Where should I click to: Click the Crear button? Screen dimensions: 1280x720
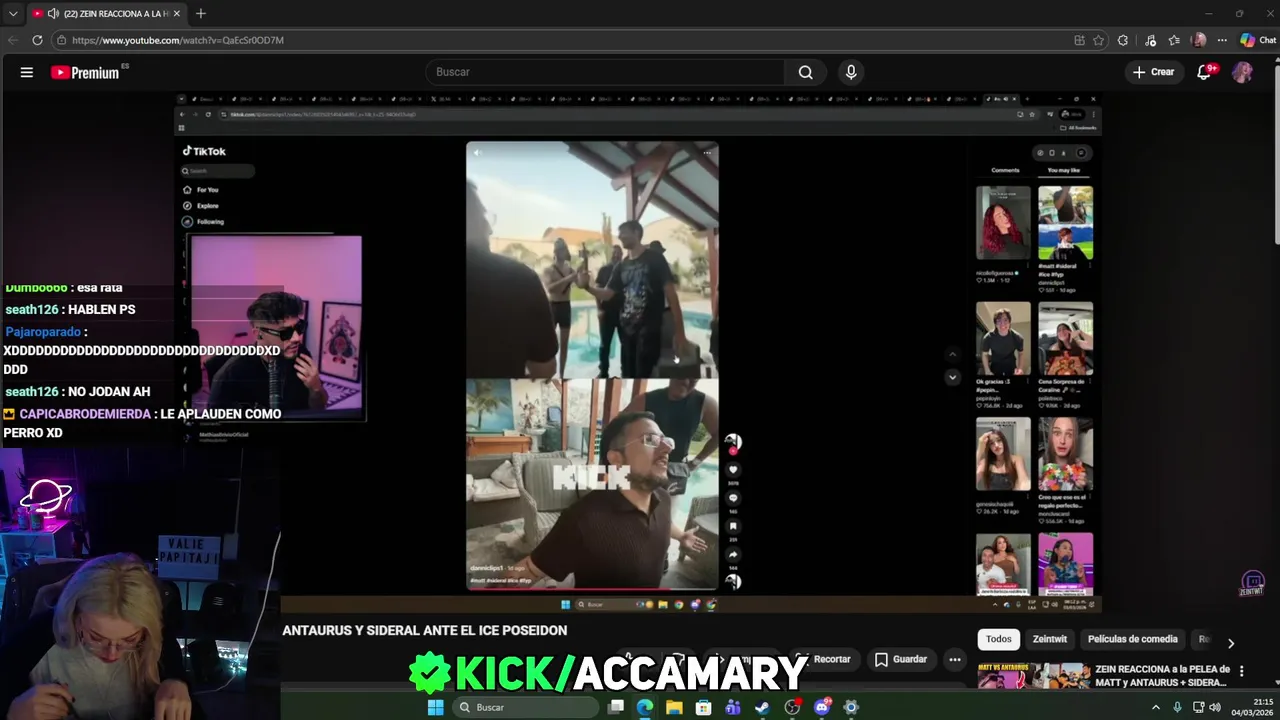(x=1153, y=72)
